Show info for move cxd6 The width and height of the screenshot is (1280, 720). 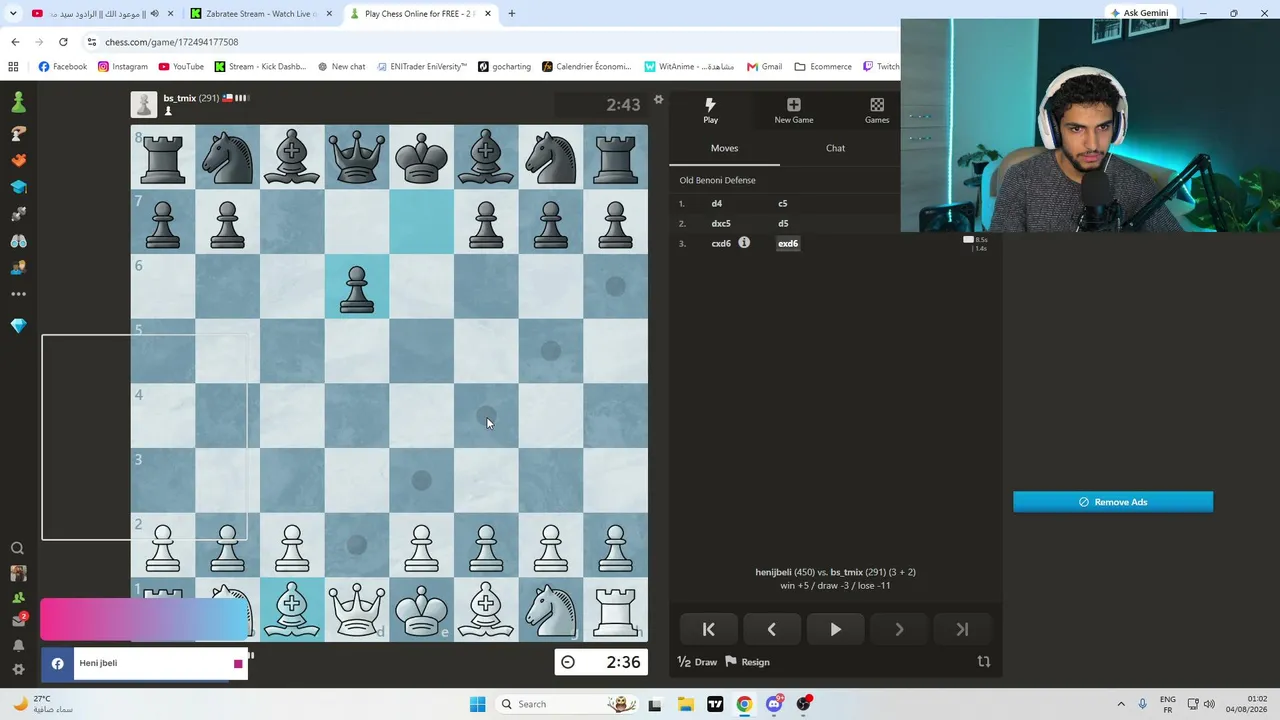pos(744,243)
